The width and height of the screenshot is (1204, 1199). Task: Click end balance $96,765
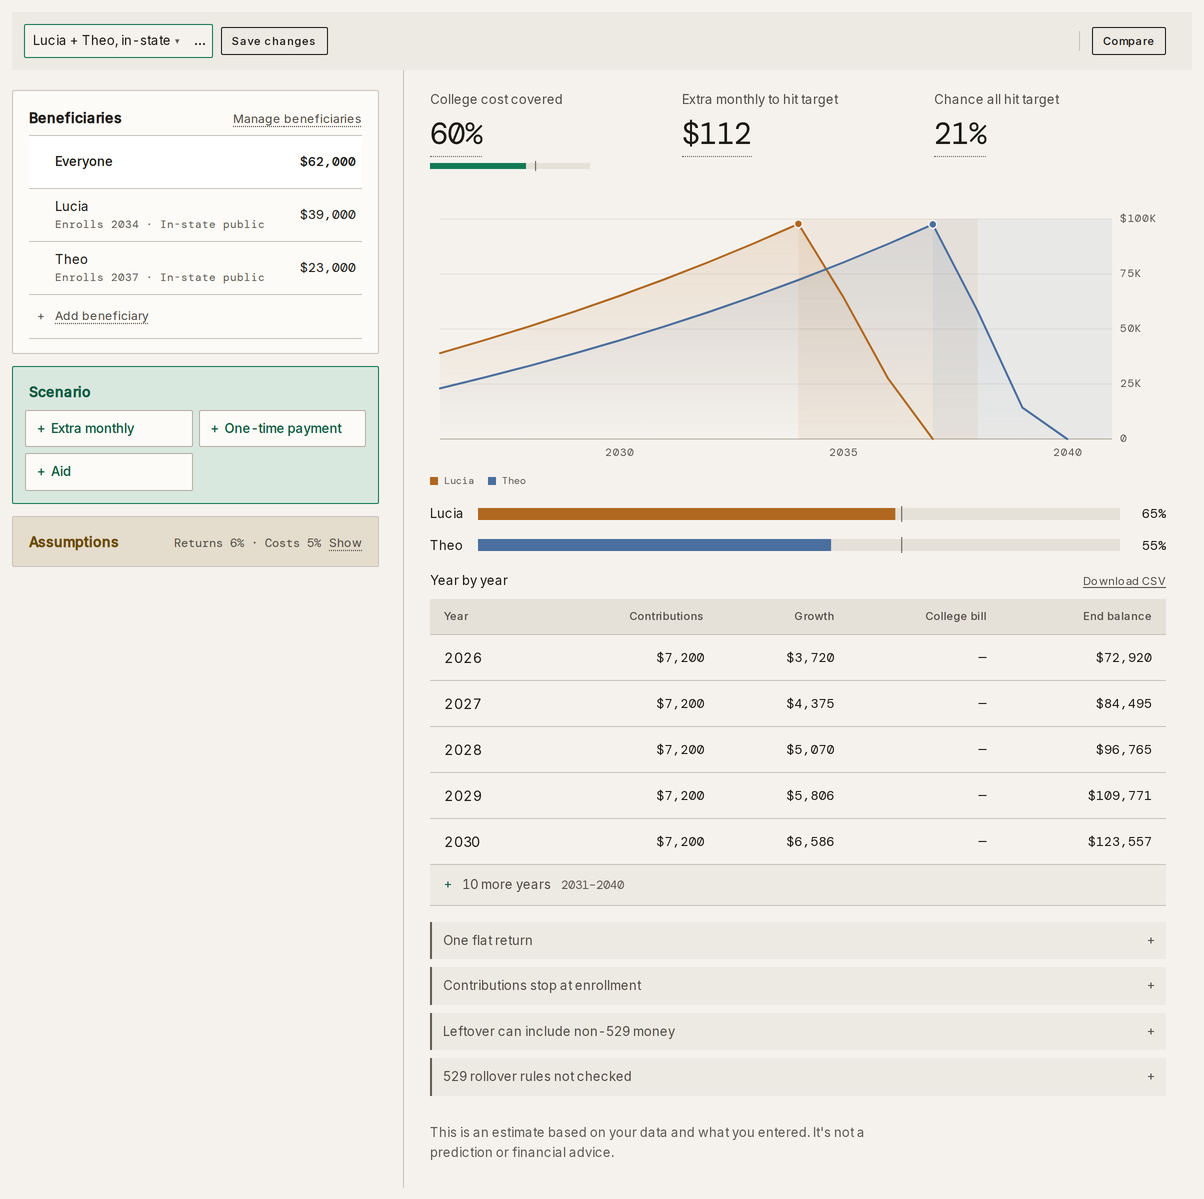point(1124,750)
